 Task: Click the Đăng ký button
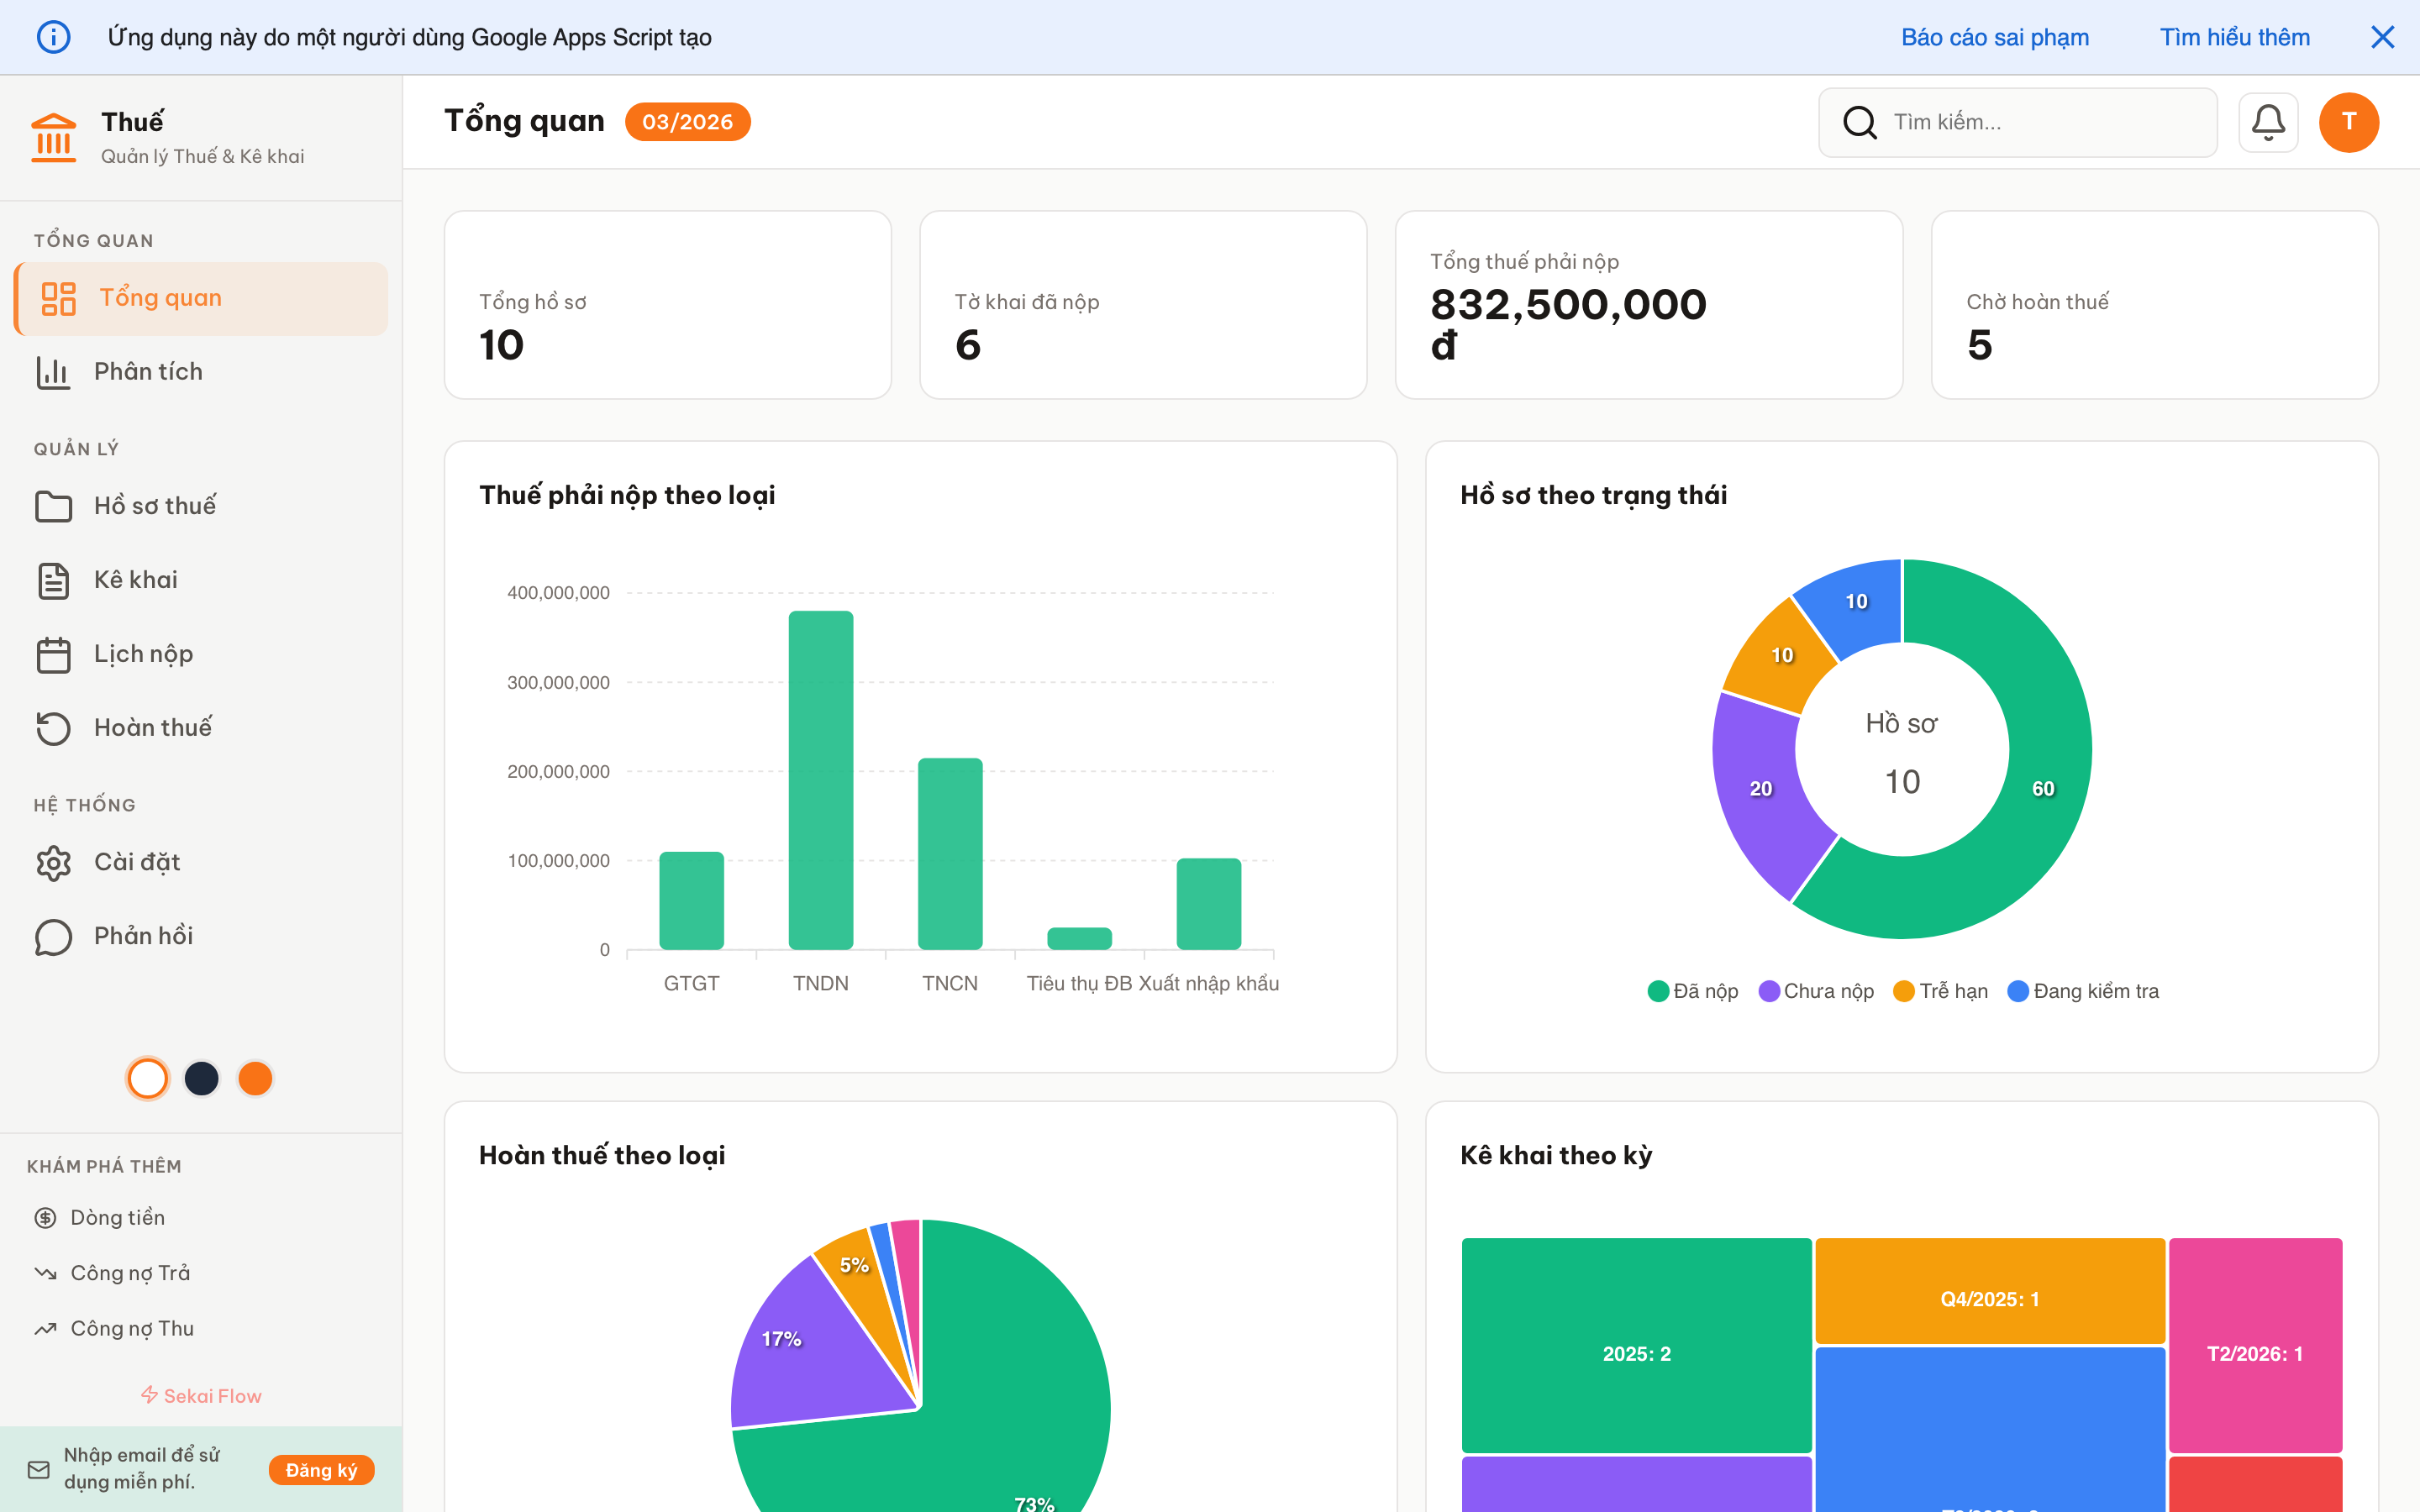(321, 1470)
